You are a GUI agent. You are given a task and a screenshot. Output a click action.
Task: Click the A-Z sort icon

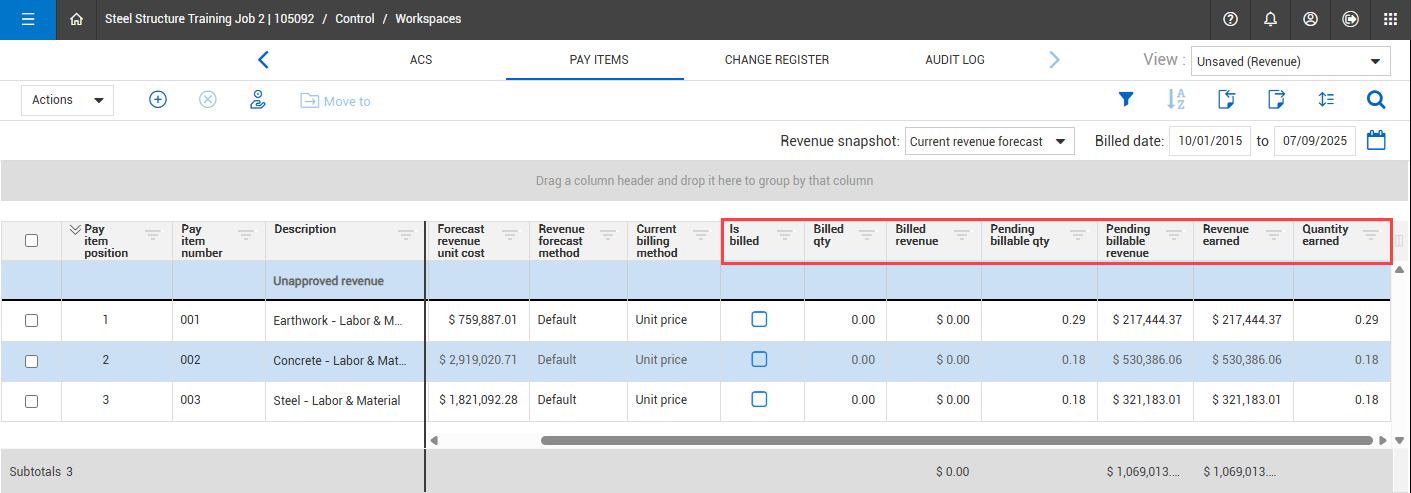[x=1176, y=100]
